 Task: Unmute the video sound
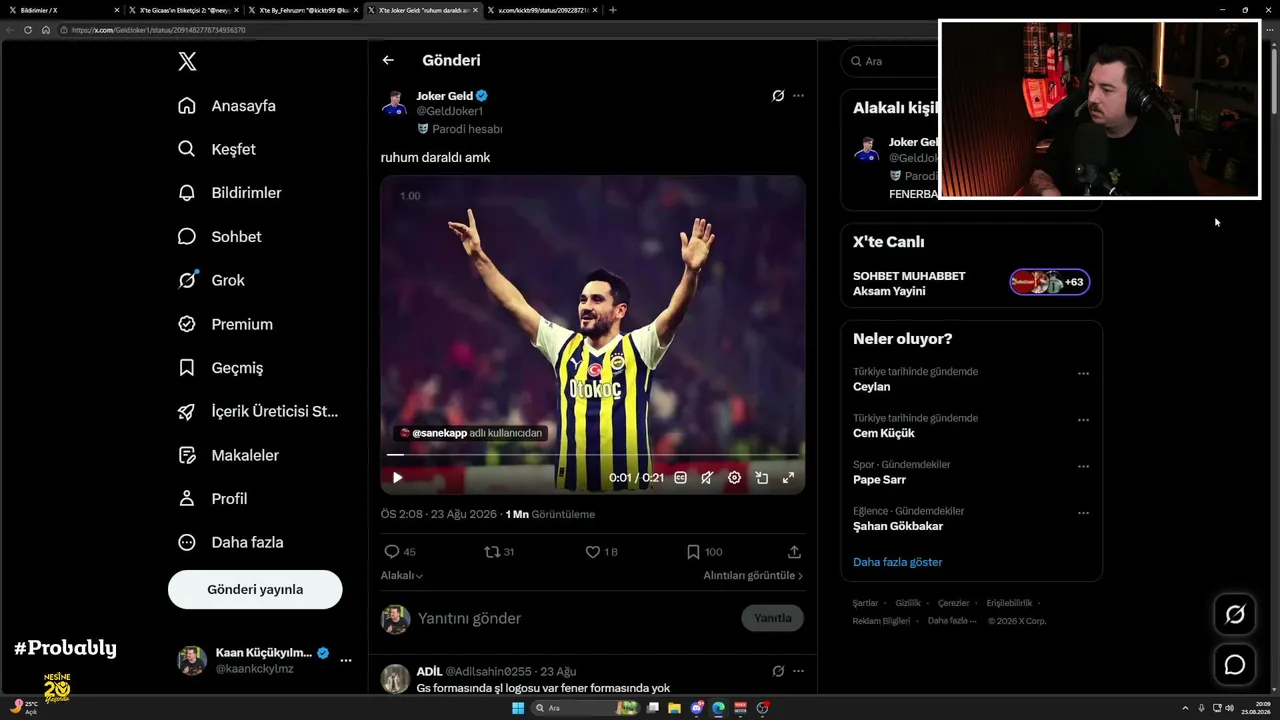(707, 478)
